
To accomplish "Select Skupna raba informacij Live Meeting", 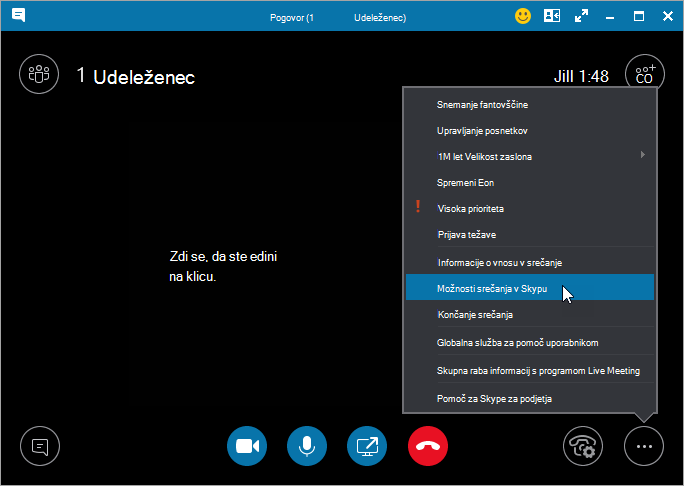I will click(530, 370).
